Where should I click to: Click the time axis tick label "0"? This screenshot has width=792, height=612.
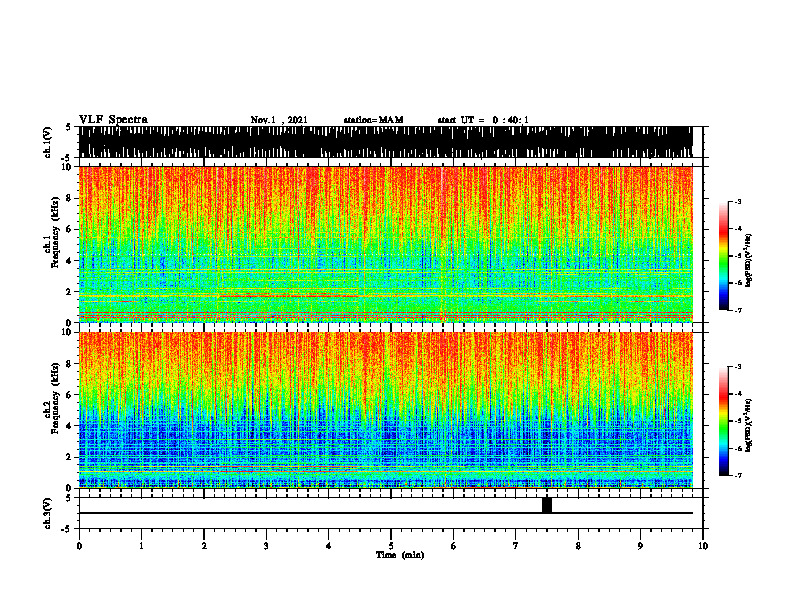coord(79,546)
